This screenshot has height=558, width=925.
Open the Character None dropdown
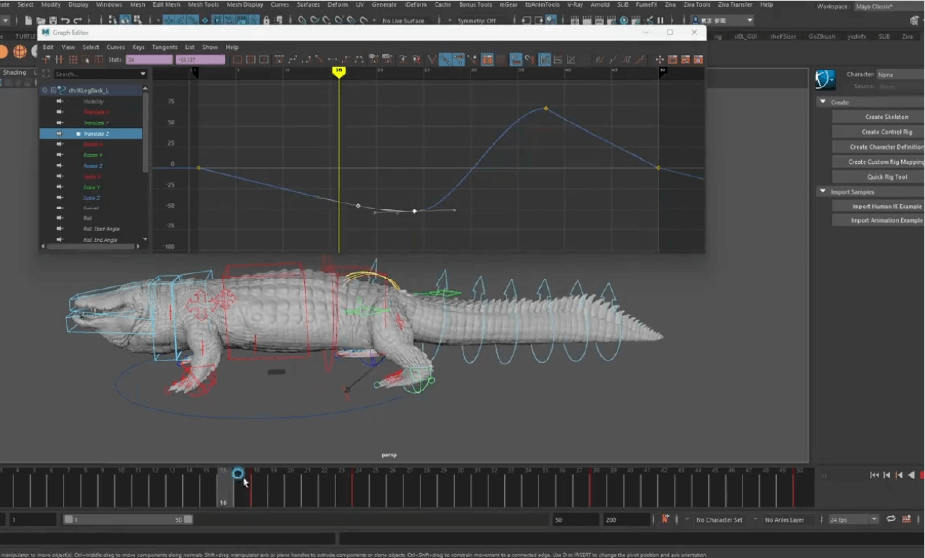point(899,74)
